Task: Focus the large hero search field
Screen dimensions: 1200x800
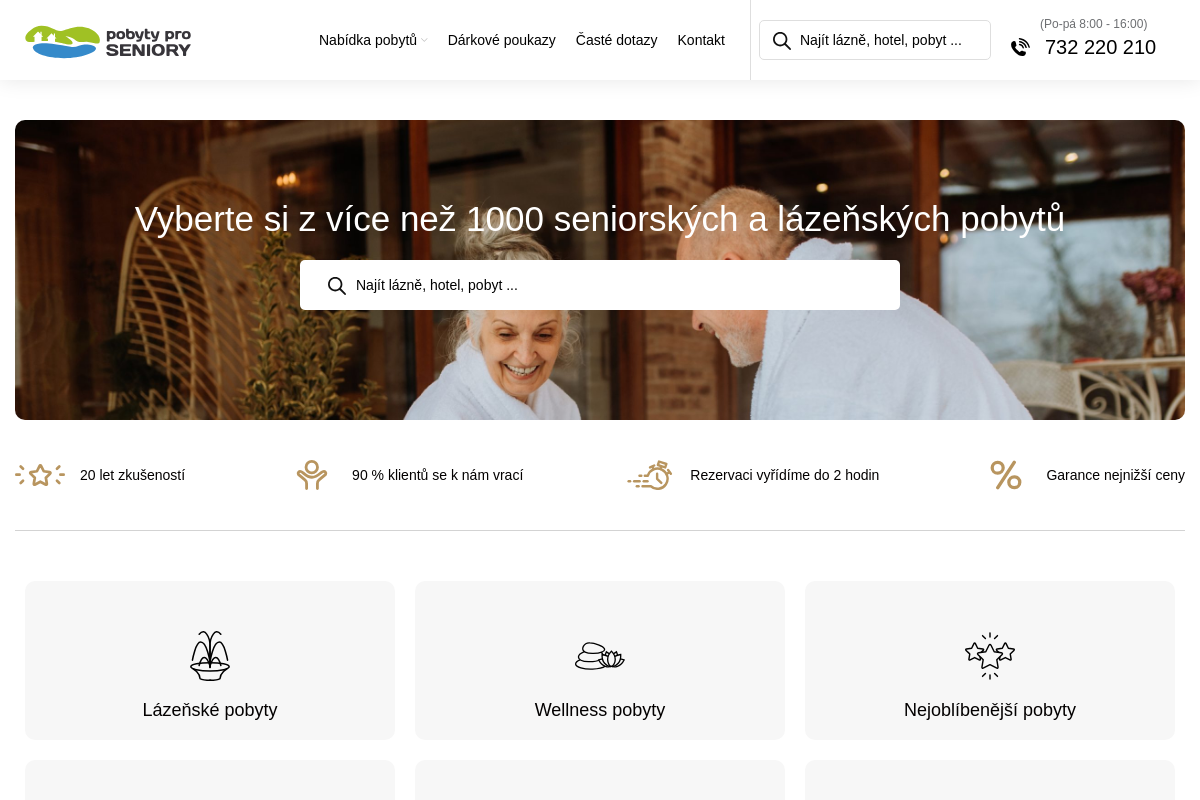Action: click(600, 285)
